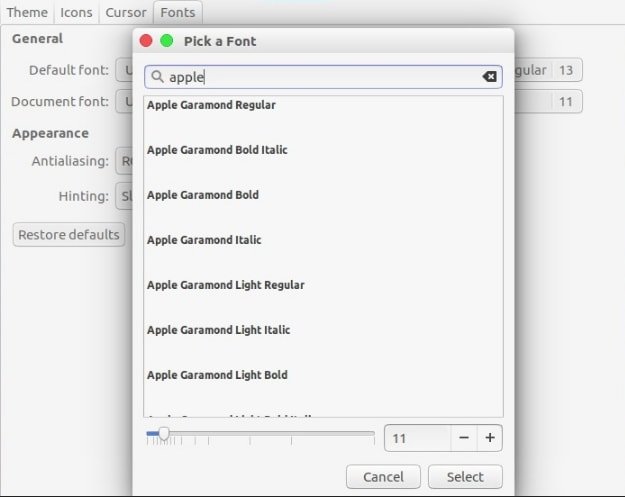Click Restore defaults button

[69, 234]
